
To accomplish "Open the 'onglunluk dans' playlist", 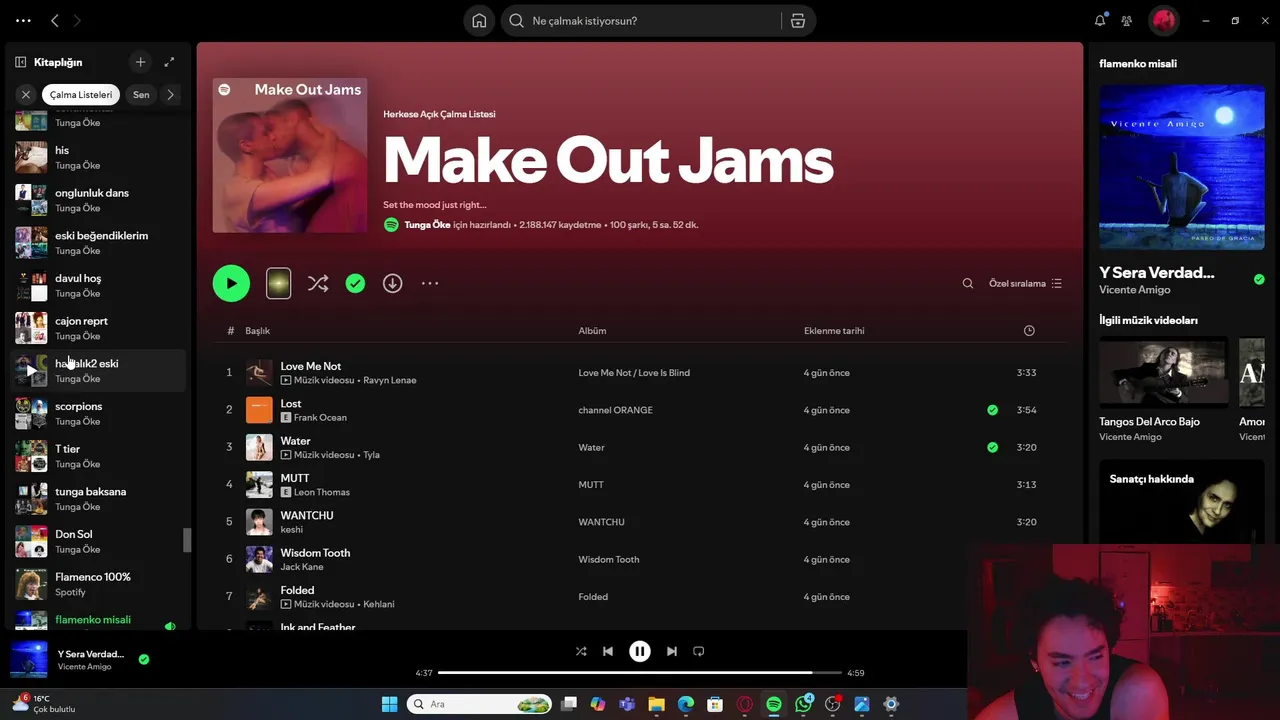I will point(98,200).
